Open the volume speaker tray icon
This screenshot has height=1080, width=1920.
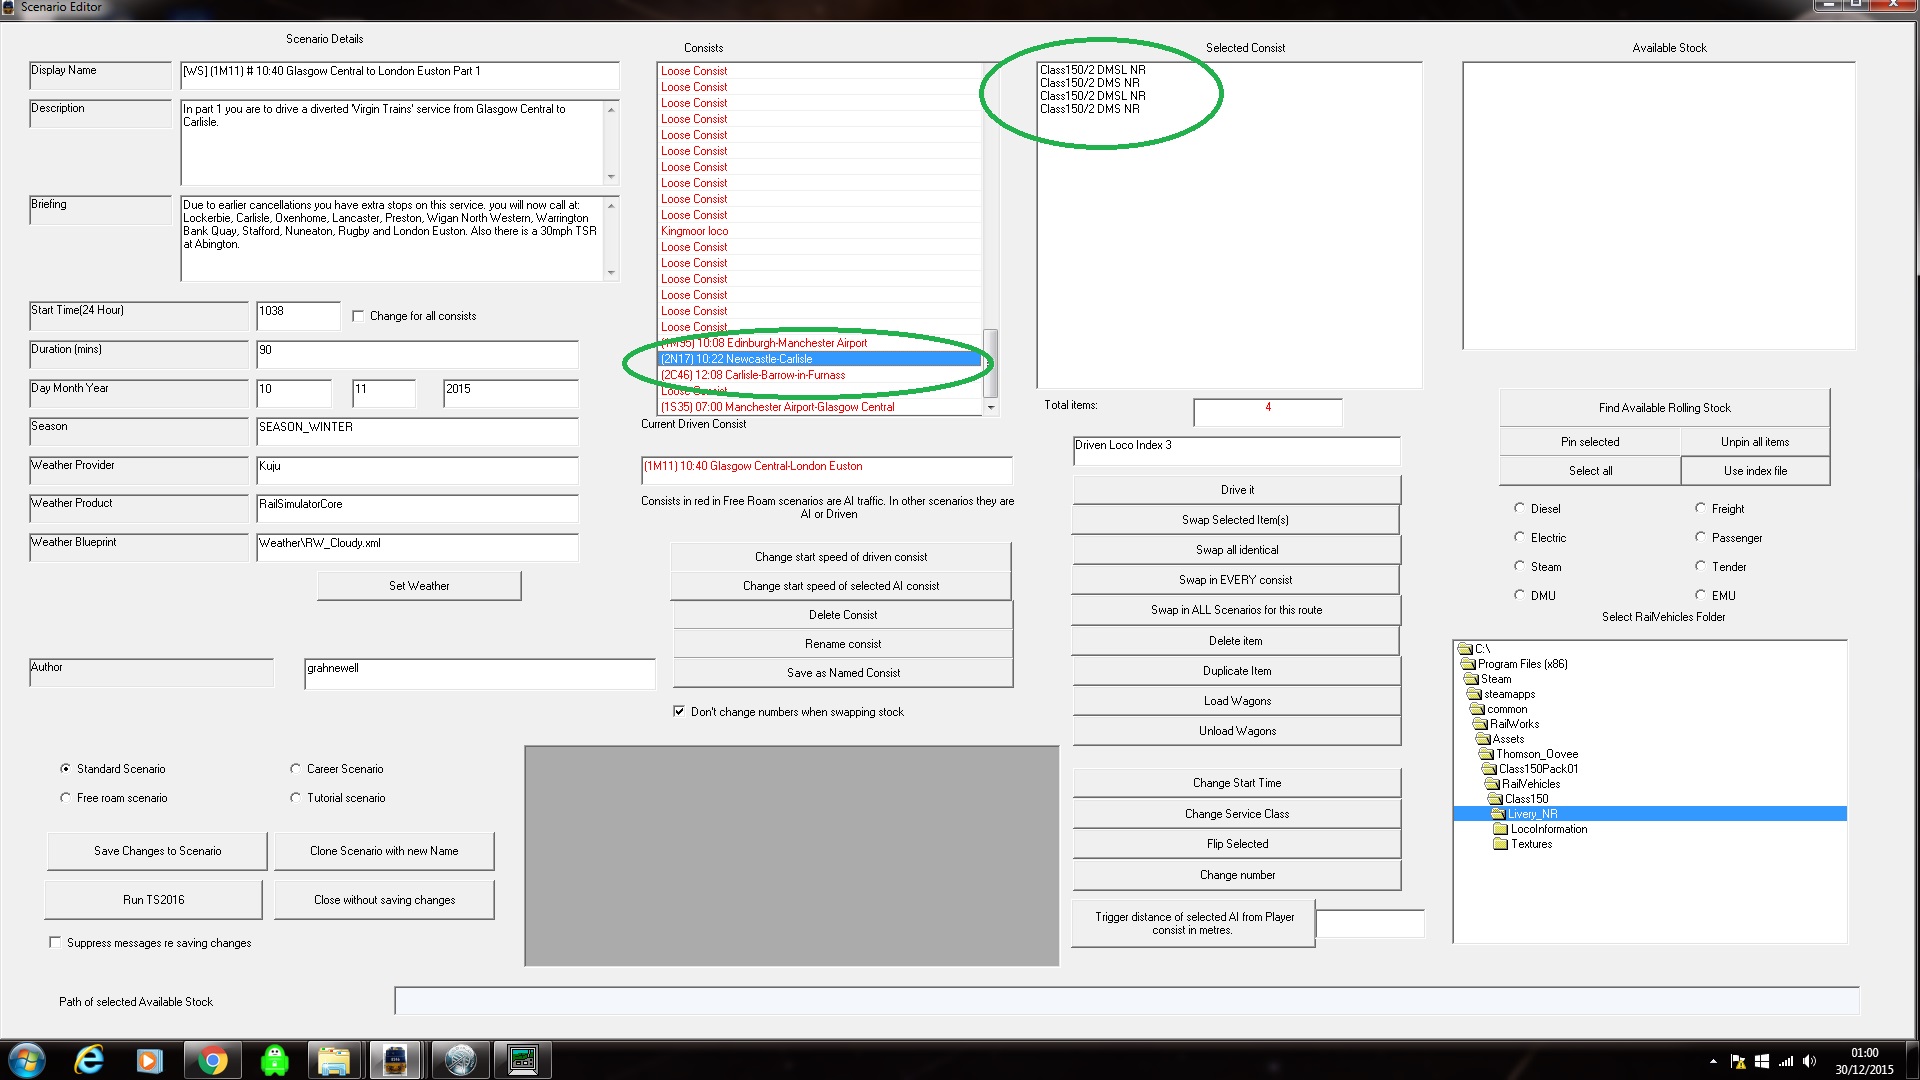coord(1809,1061)
